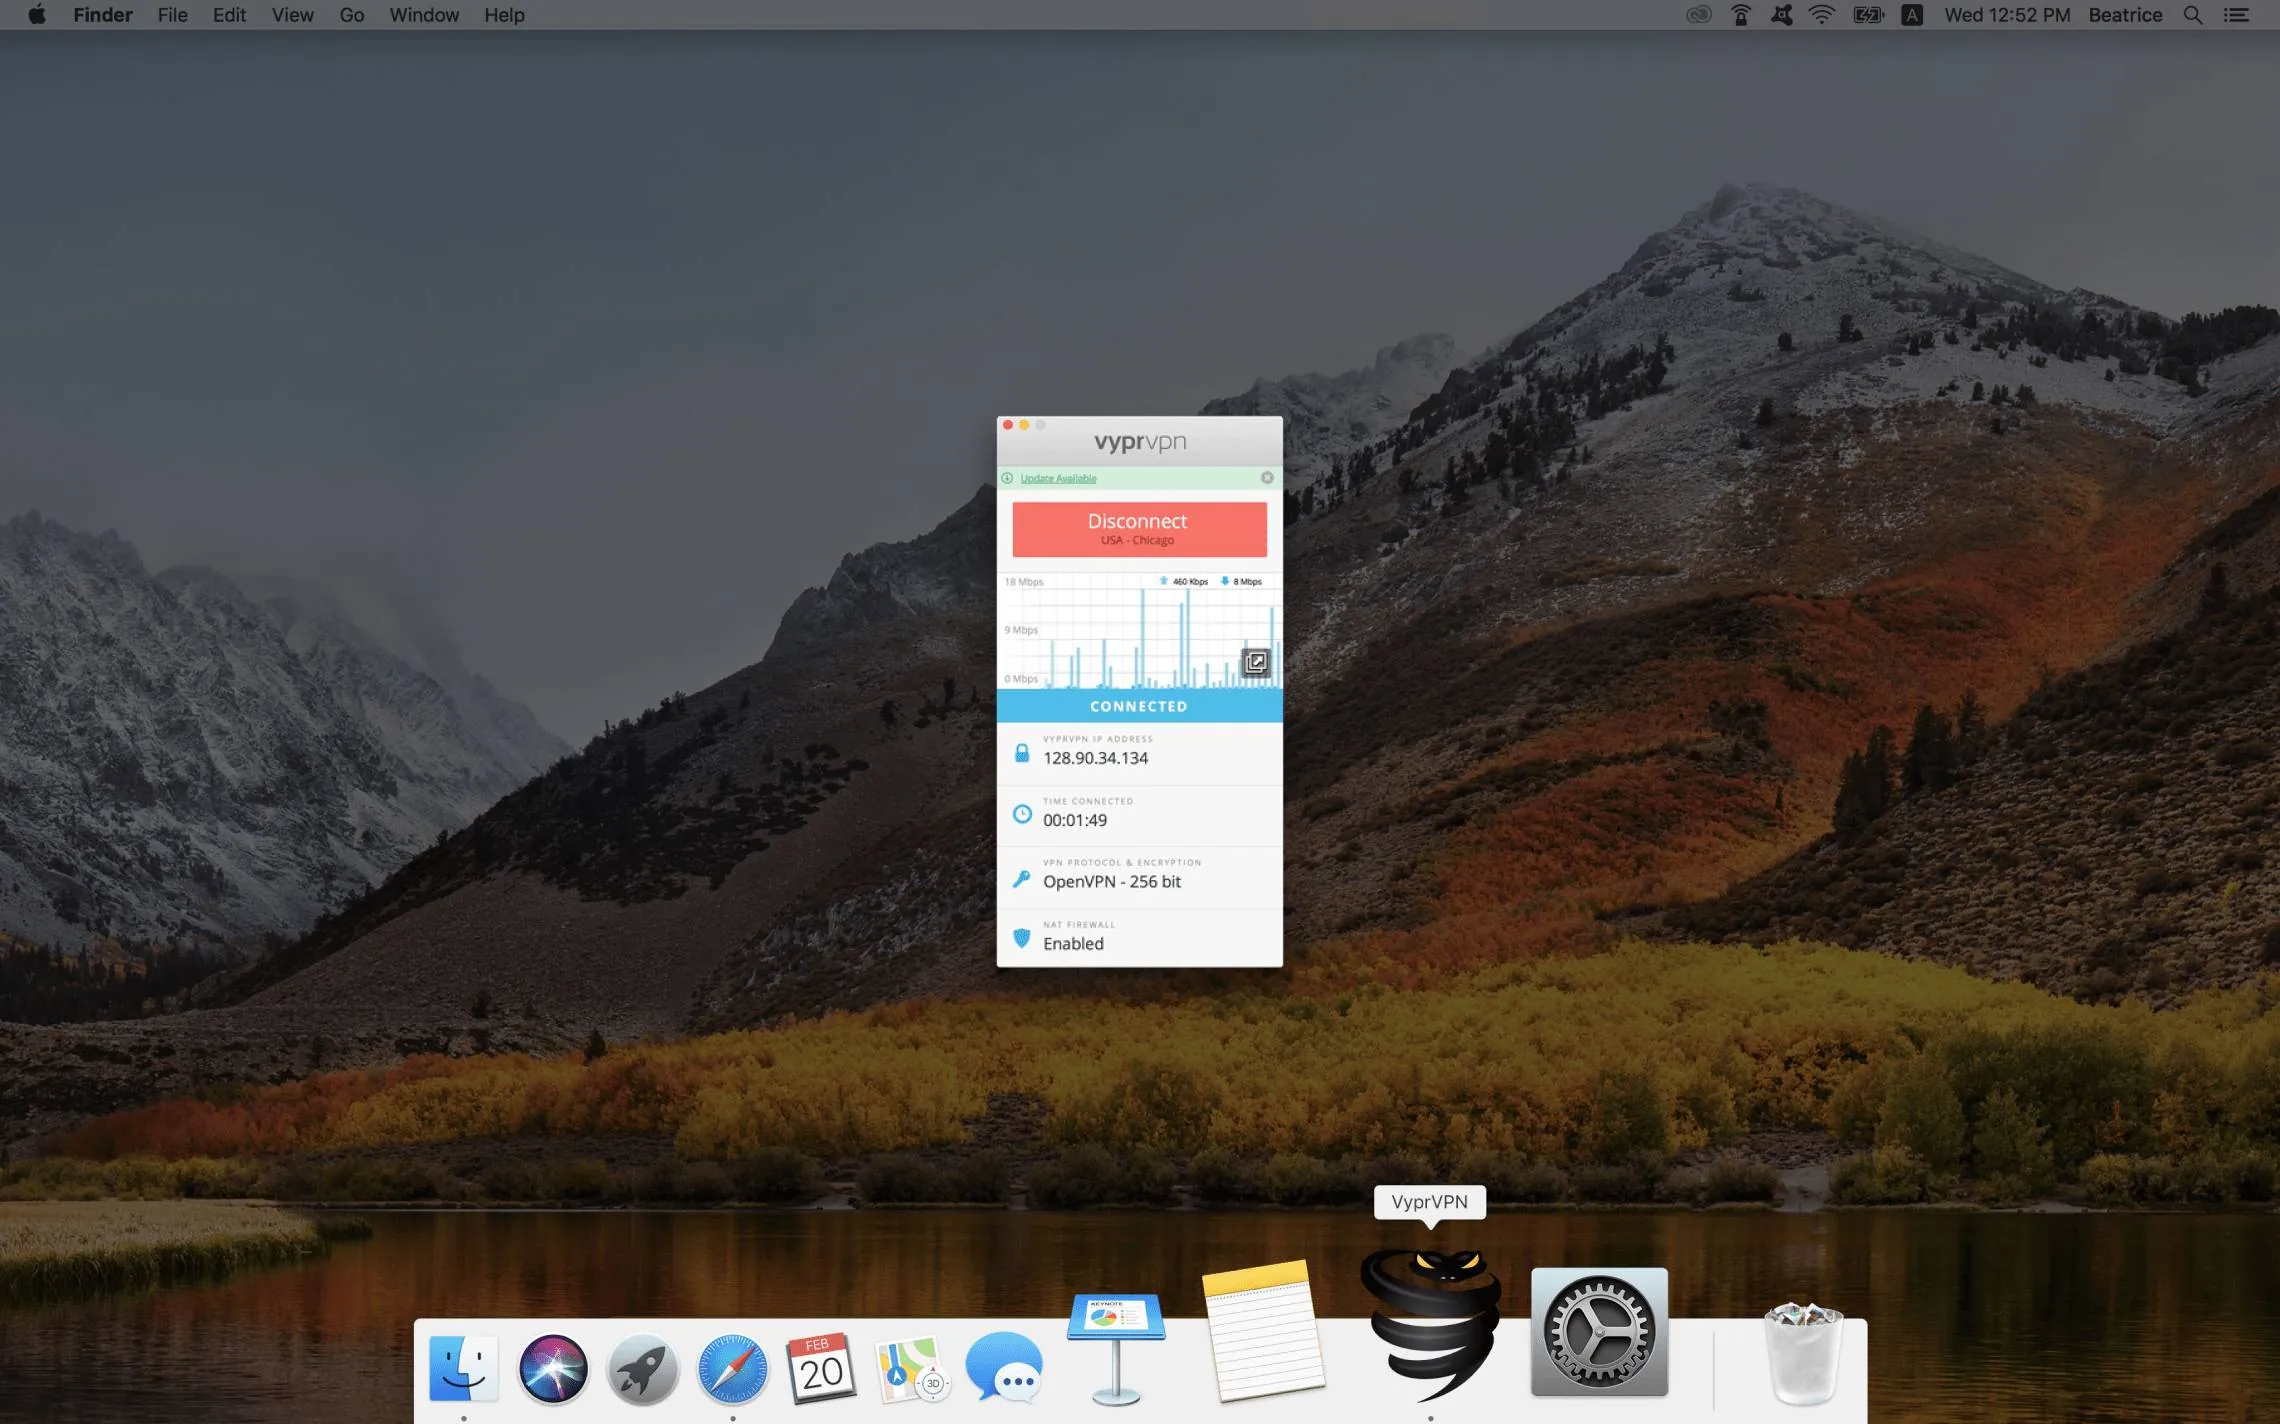2280x1424 pixels.
Task: Pop out the speed graph window
Action: (x=1256, y=662)
